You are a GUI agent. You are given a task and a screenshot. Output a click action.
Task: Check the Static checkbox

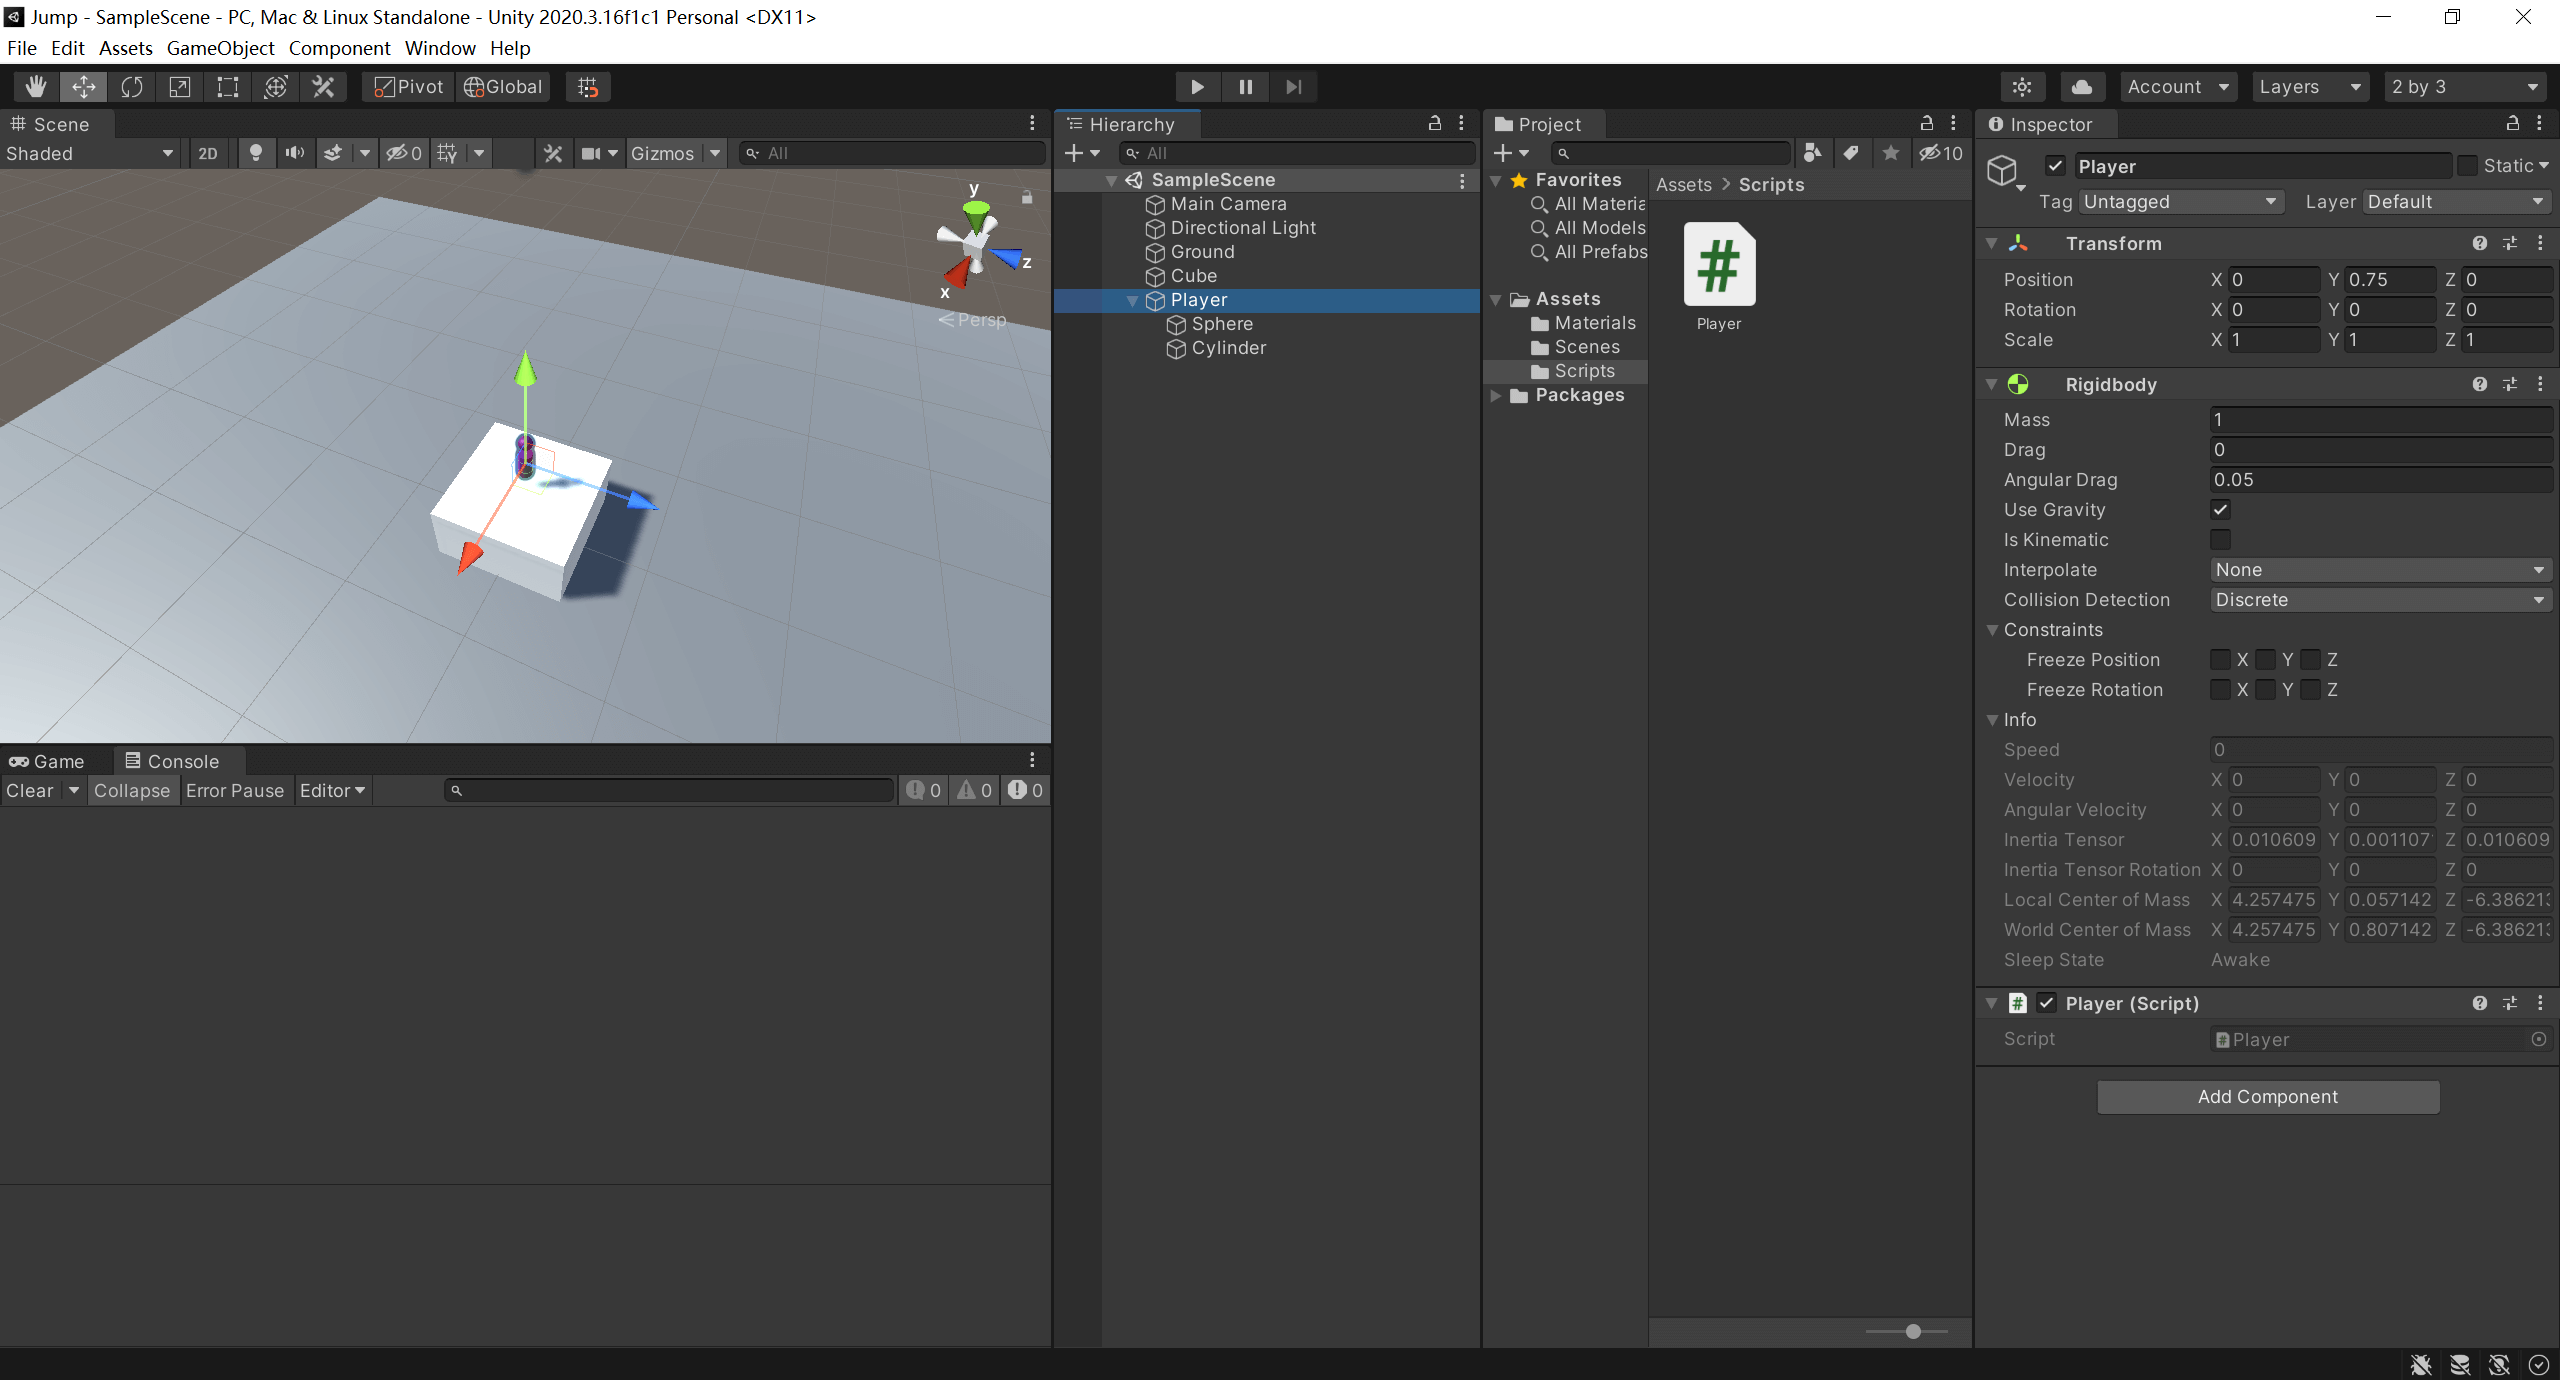(2468, 166)
